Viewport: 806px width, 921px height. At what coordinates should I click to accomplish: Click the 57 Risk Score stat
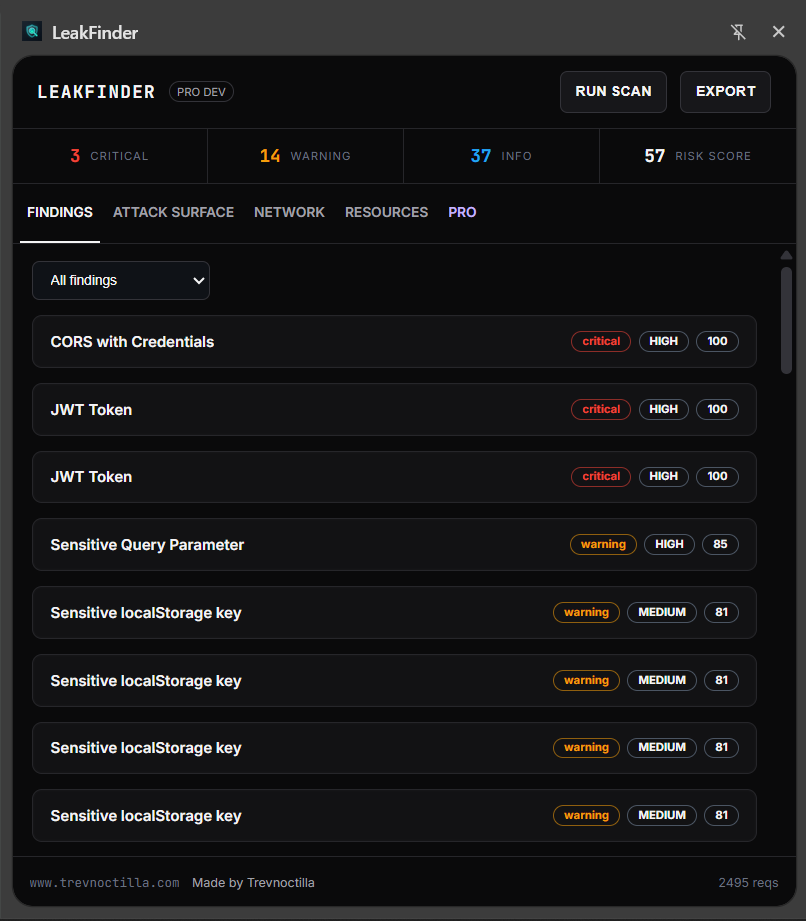697,156
